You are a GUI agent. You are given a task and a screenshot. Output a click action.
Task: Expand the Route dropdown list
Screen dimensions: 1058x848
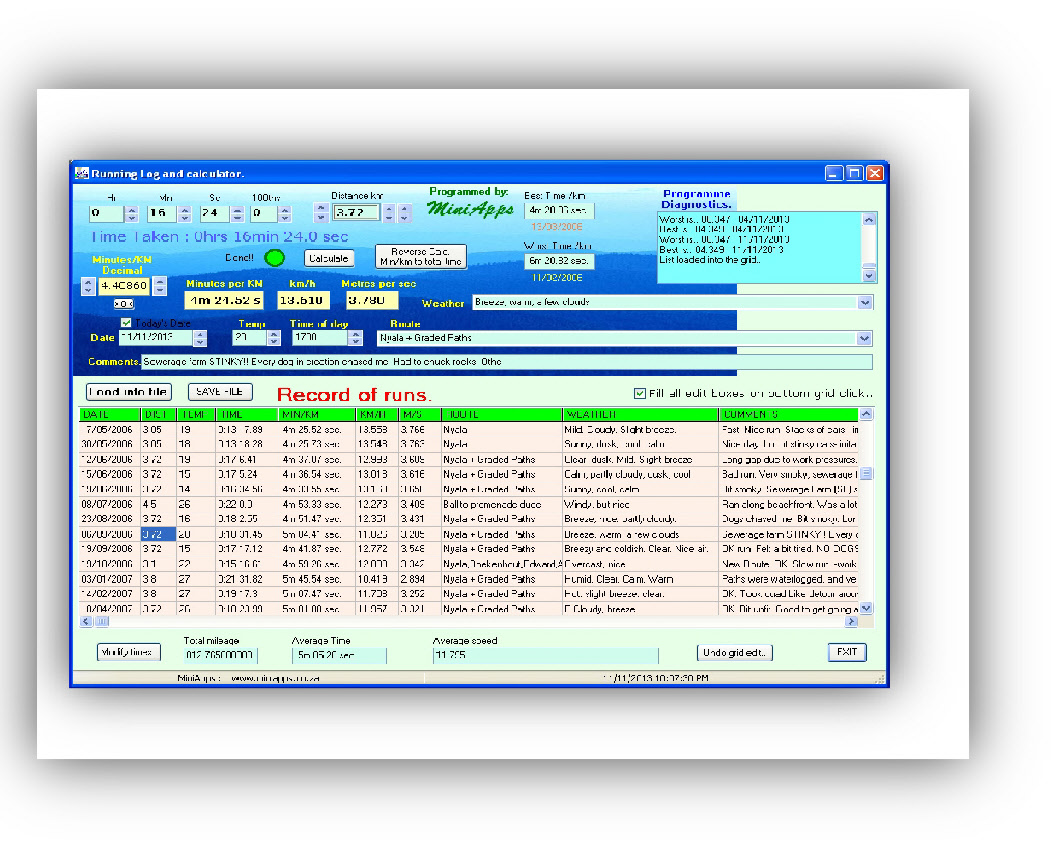click(x=865, y=339)
